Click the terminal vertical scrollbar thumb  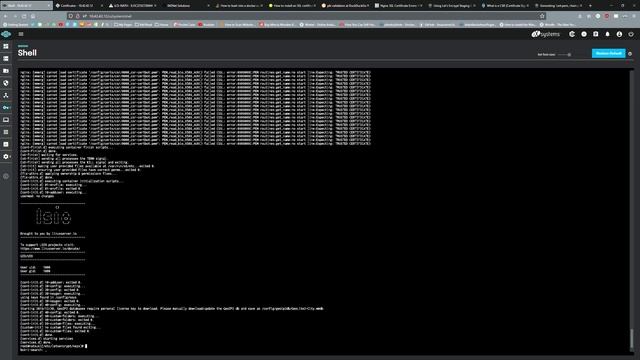[x=632, y=338]
